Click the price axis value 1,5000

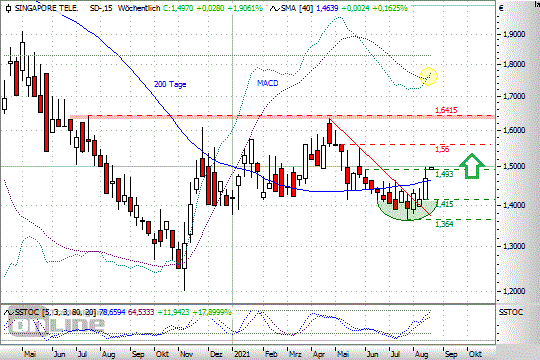tap(514, 166)
